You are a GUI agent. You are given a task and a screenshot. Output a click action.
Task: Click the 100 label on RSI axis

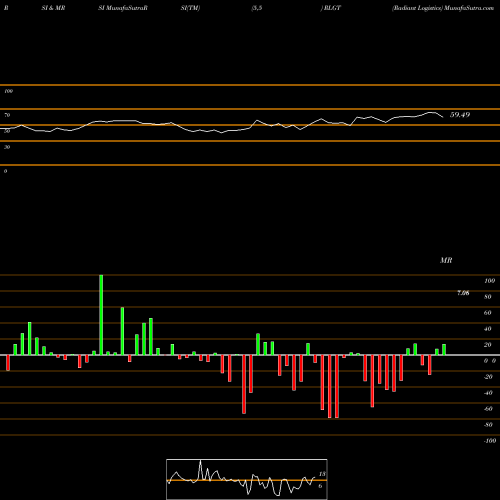[x=8, y=91]
